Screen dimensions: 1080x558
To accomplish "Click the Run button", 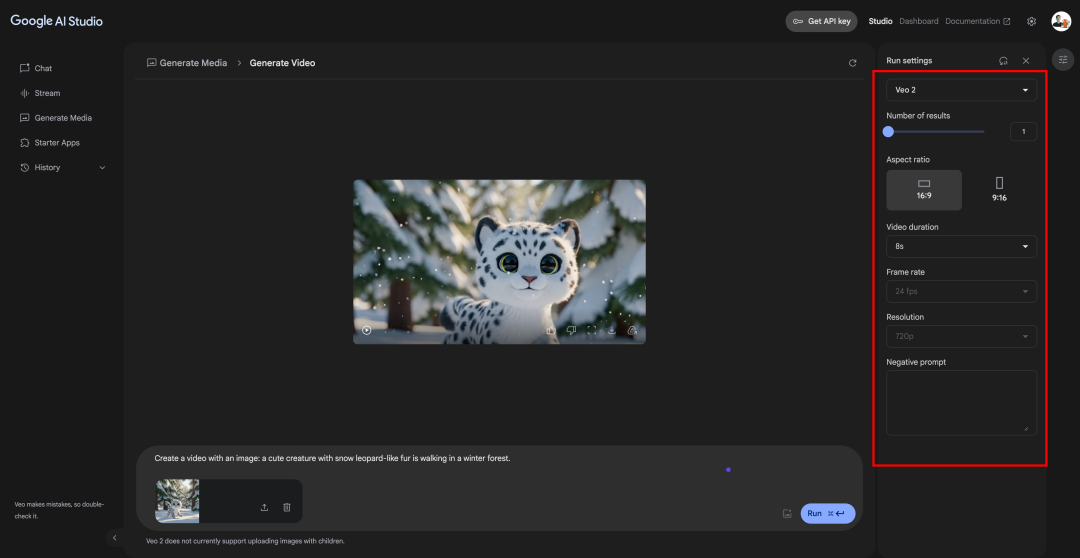I will 828,513.
